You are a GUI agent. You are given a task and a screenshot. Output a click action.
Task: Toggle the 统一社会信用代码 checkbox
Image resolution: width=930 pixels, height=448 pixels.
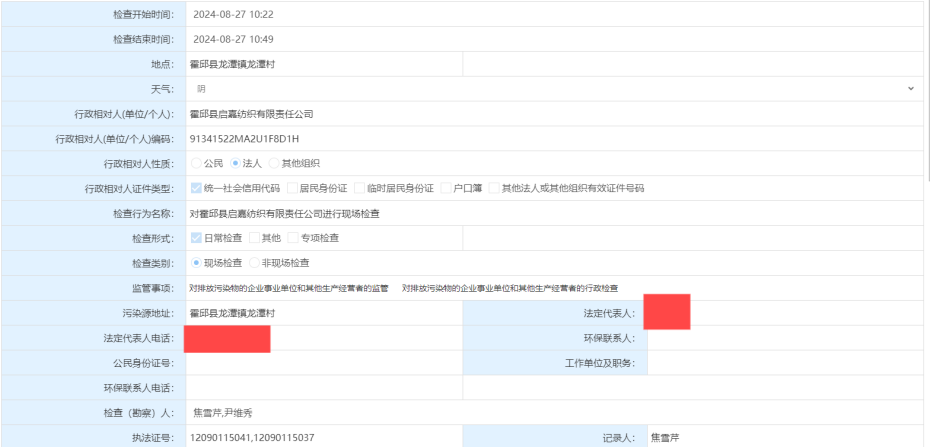(196, 188)
